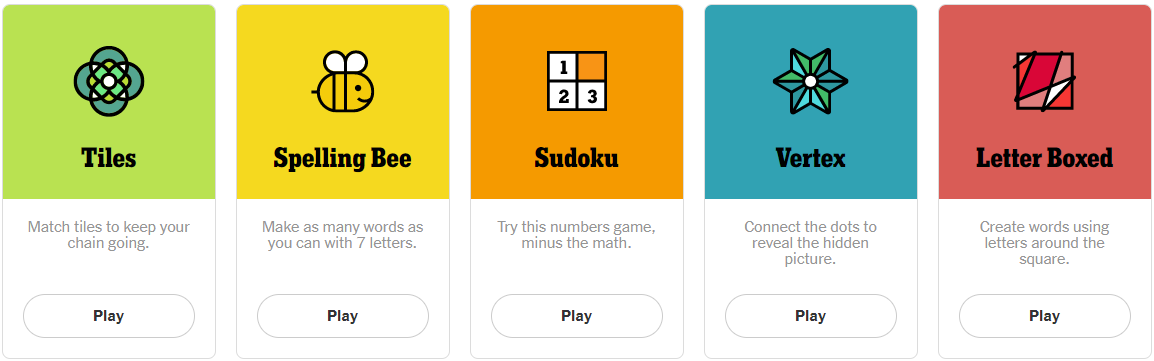Click "Make as many words" description text
This screenshot has height=361, width=1154.
coord(343,235)
